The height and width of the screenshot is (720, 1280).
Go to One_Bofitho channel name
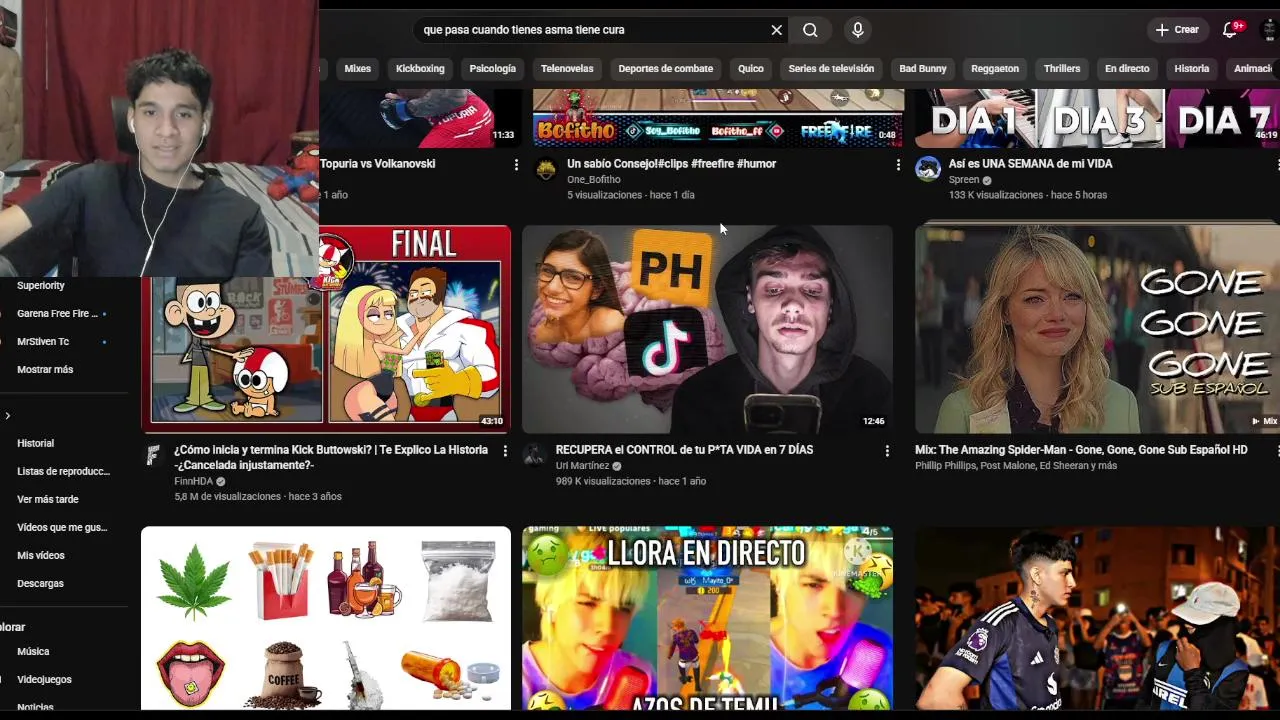pyautogui.click(x=594, y=180)
